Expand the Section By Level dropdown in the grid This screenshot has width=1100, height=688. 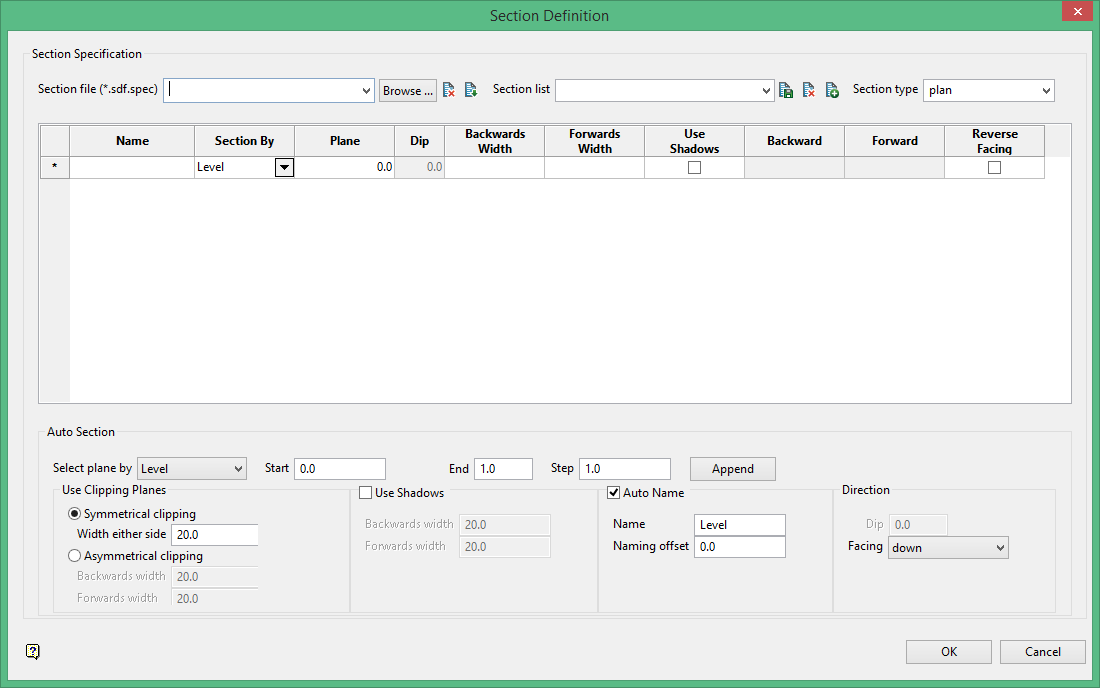coord(285,168)
